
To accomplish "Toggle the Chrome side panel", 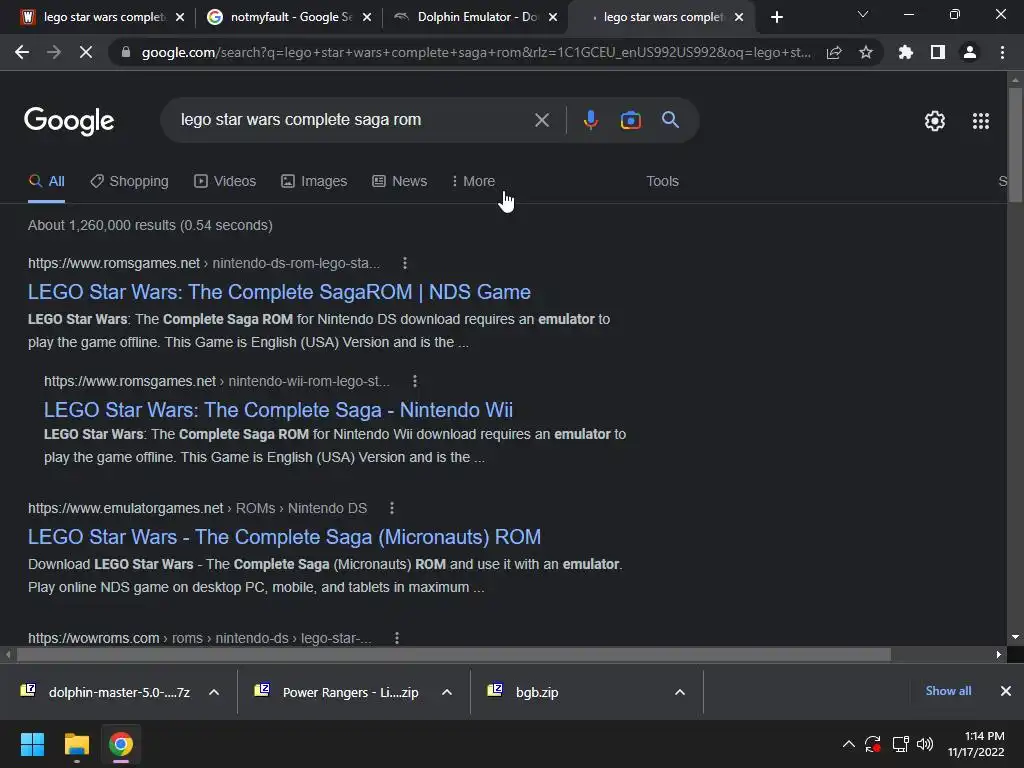I will [938, 52].
